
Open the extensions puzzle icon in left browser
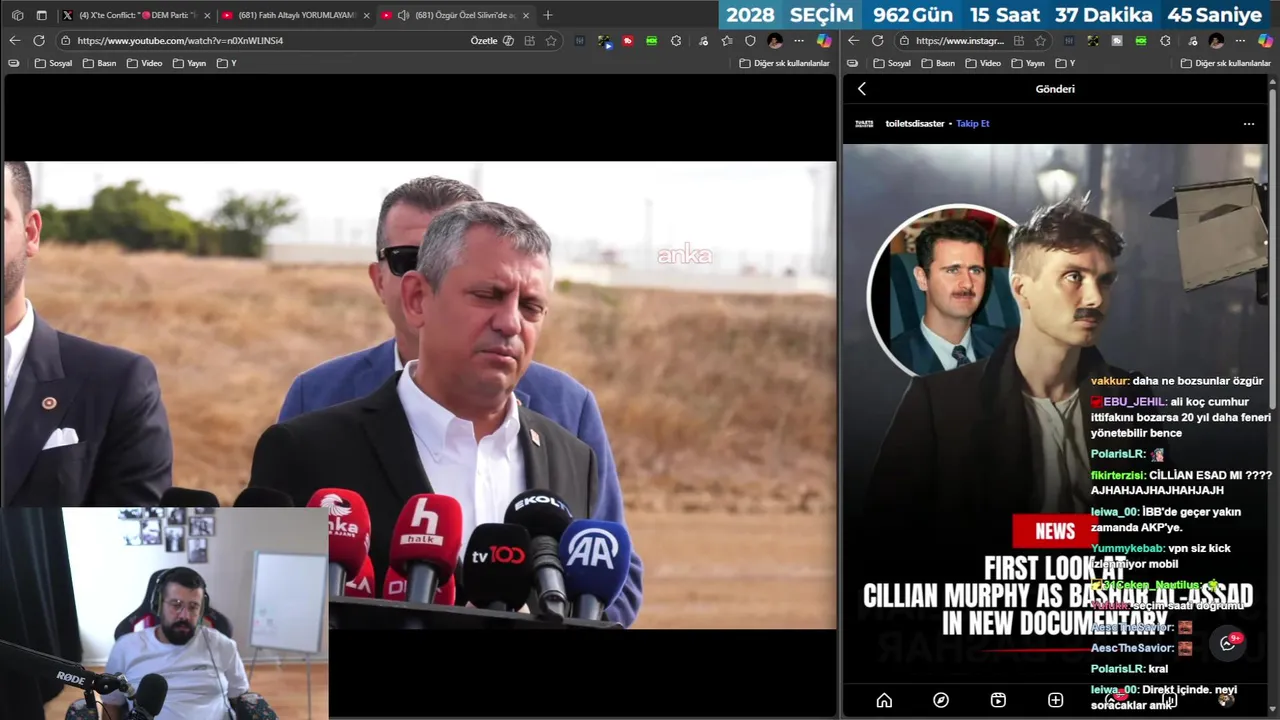pos(676,41)
